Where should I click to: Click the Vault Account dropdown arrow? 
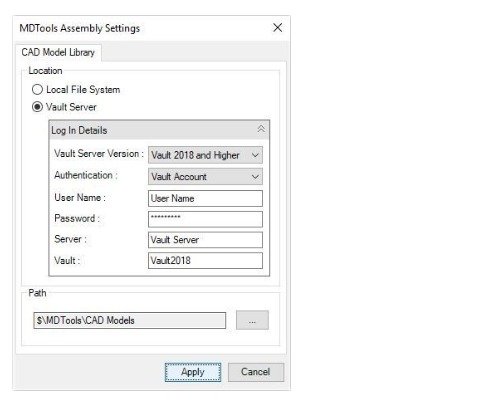[x=255, y=177]
